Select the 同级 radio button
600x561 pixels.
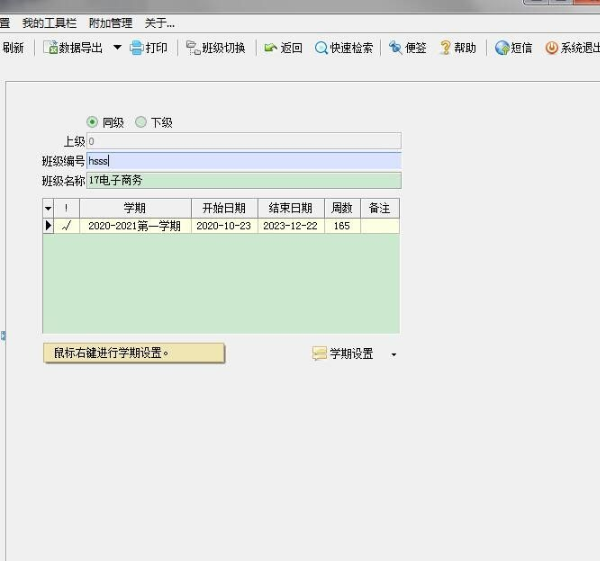93,122
